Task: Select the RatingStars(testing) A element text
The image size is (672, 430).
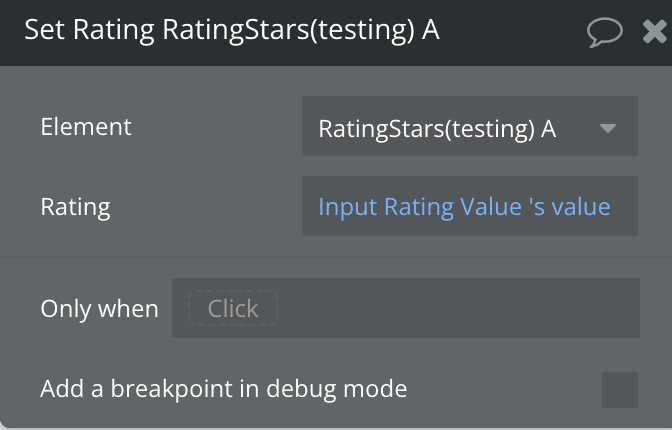Action: click(437, 129)
